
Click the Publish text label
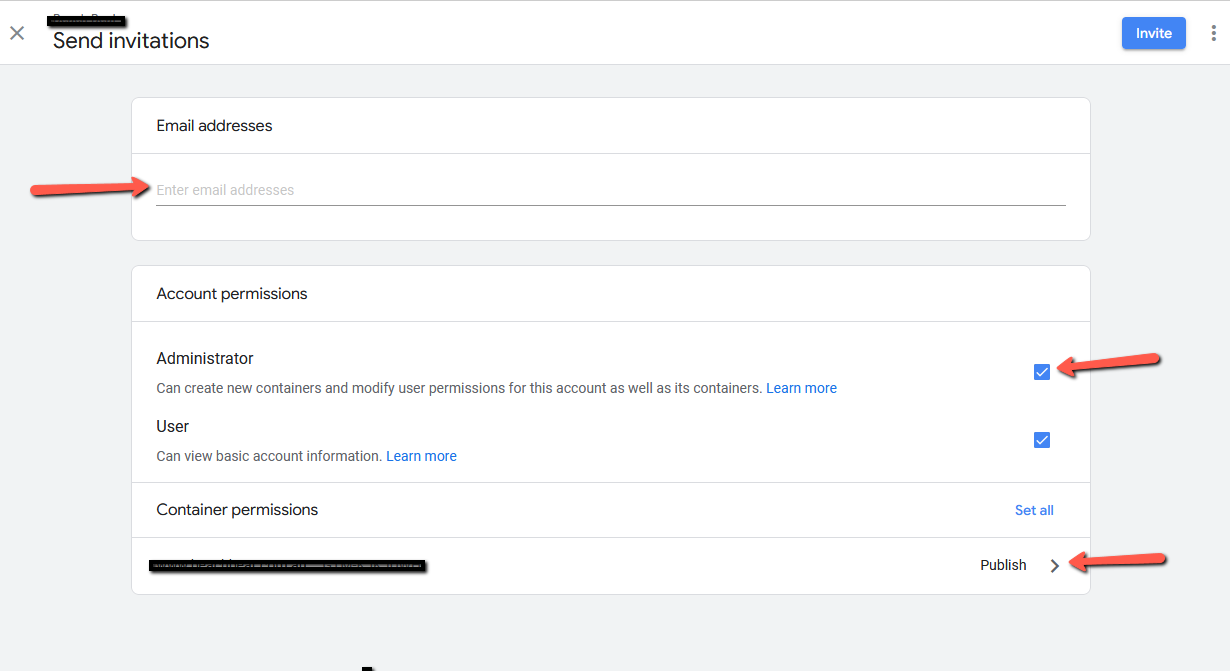1003,565
